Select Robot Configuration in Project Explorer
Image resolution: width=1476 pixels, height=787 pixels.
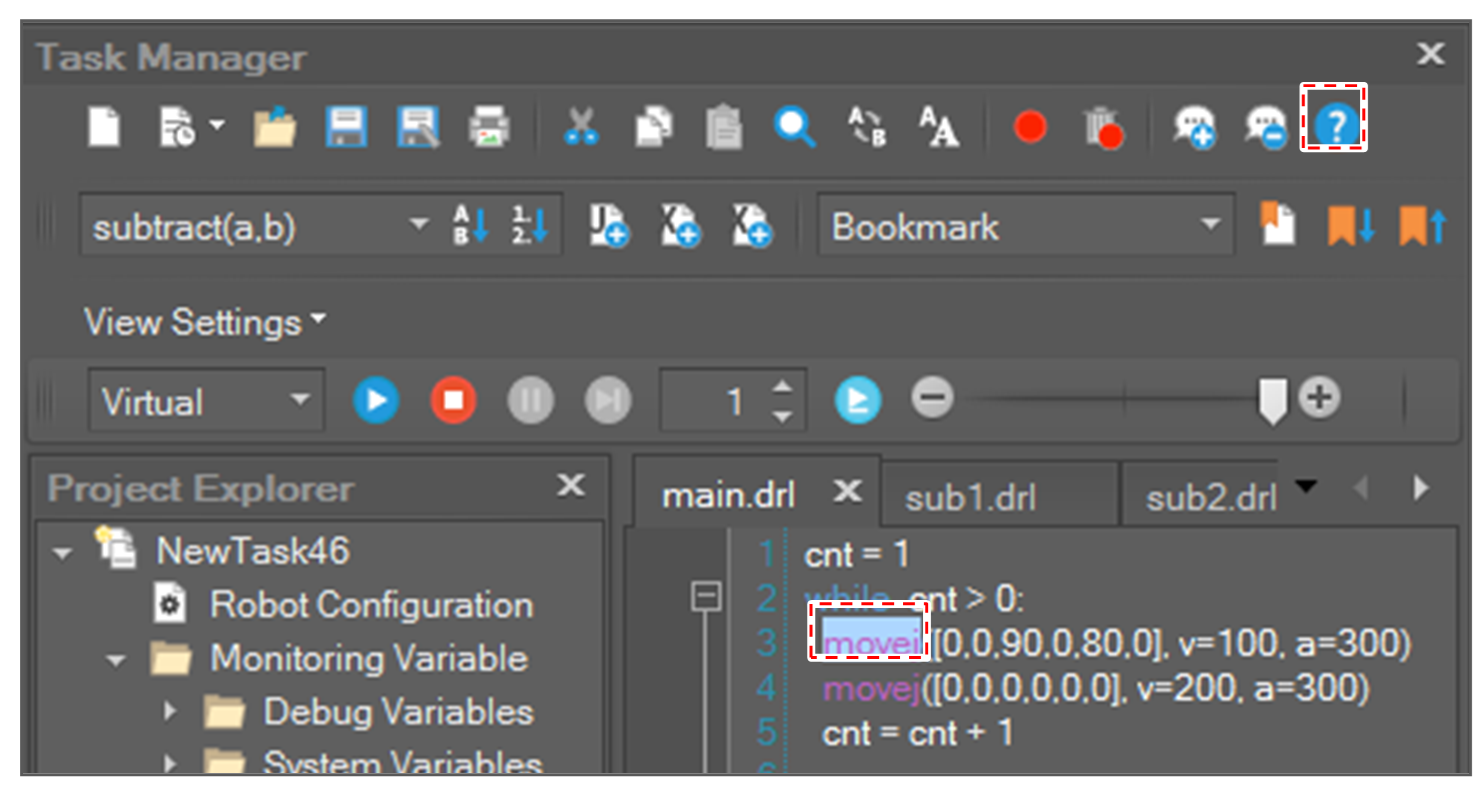[x=371, y=605]
